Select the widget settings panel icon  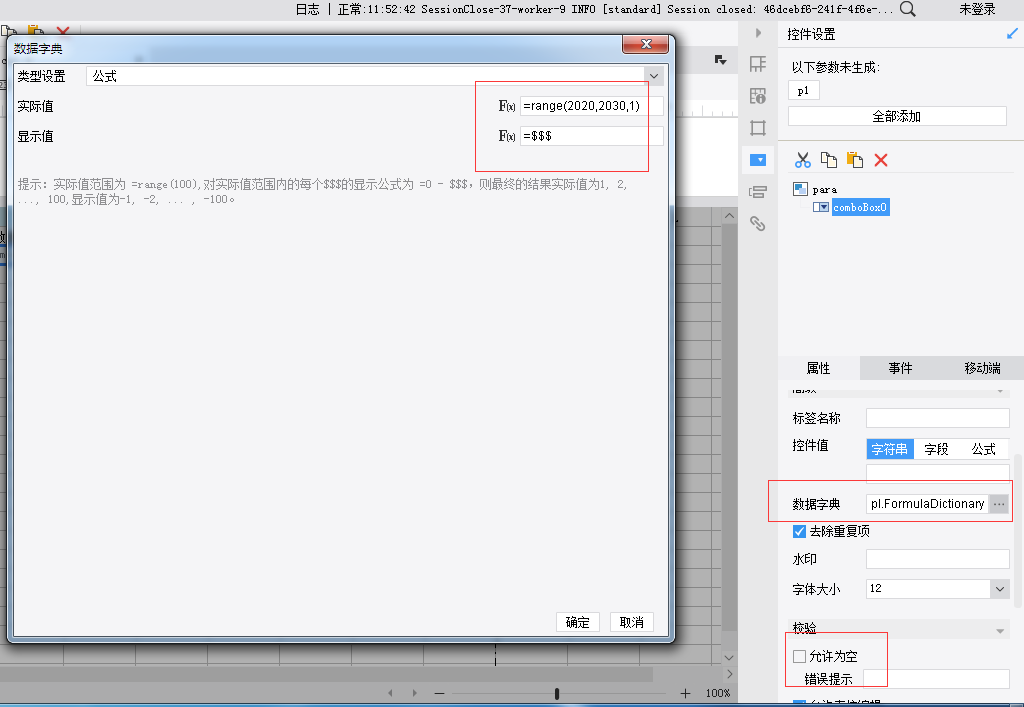(x=758, y=160)
